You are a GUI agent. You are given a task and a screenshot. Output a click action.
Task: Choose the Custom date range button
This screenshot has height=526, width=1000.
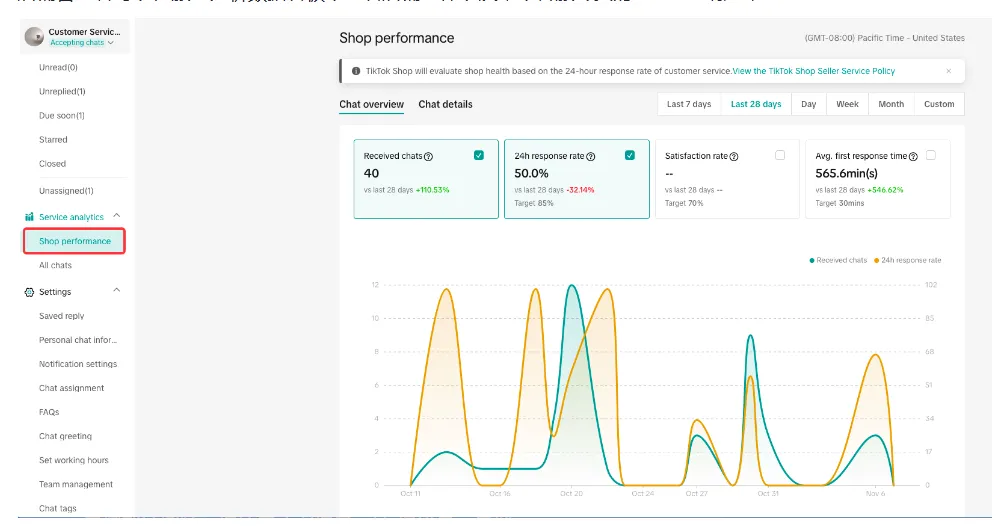[939, 104]
